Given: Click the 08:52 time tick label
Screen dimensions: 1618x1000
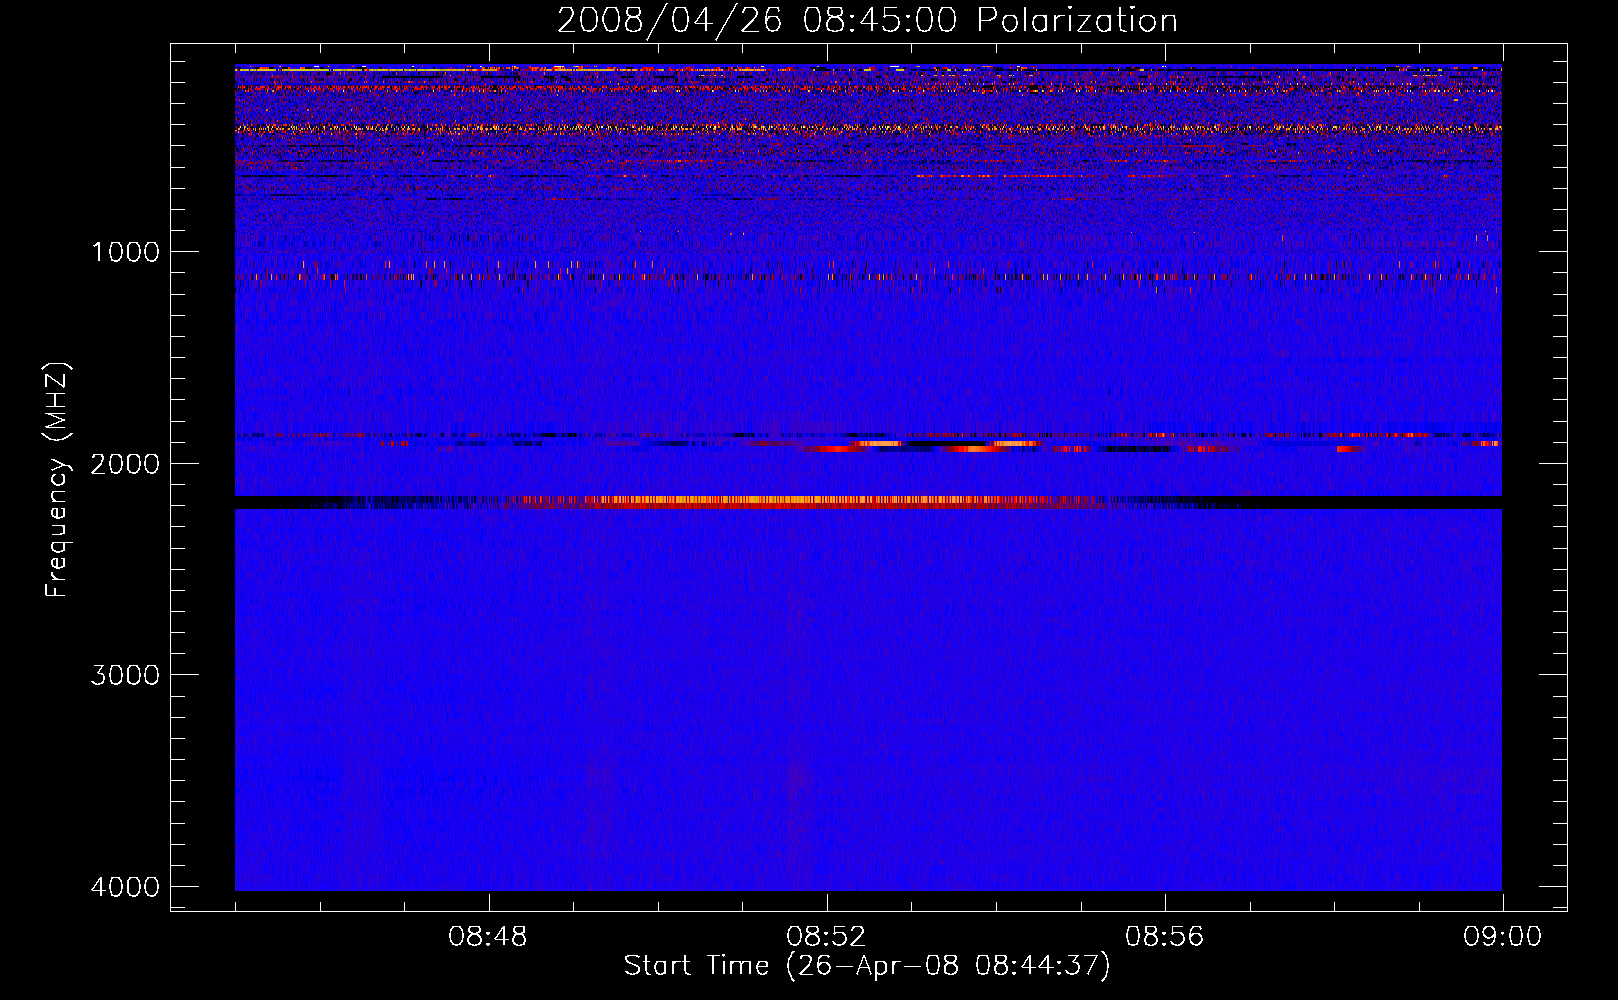Looking at the screenshot, I should point(826,937).
